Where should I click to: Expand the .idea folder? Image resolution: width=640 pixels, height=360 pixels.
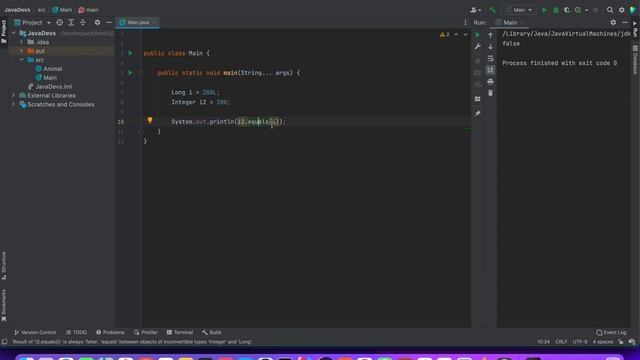22,42
